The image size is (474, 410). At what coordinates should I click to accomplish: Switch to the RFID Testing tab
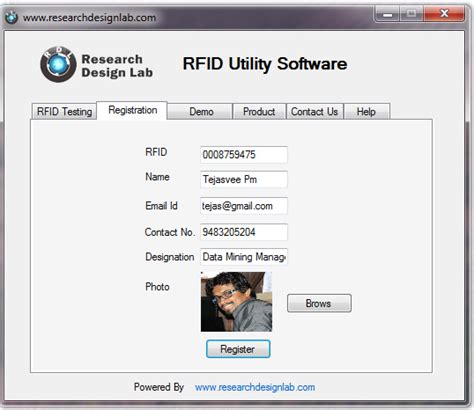(64, 112)
